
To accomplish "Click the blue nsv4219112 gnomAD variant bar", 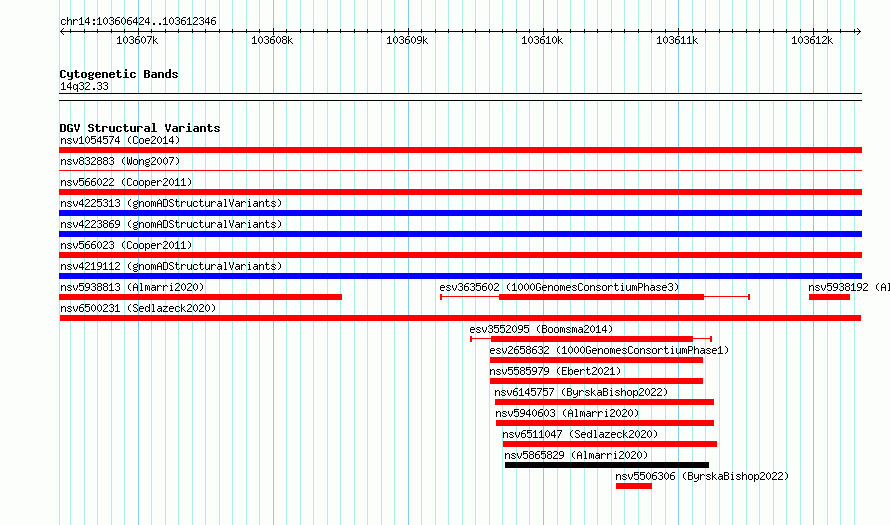I will click(x=460, y=276).
